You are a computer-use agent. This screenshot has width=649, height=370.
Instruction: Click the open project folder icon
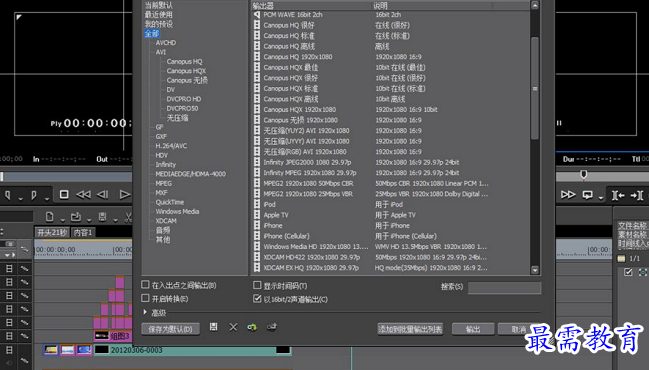(x=76, y=216)
